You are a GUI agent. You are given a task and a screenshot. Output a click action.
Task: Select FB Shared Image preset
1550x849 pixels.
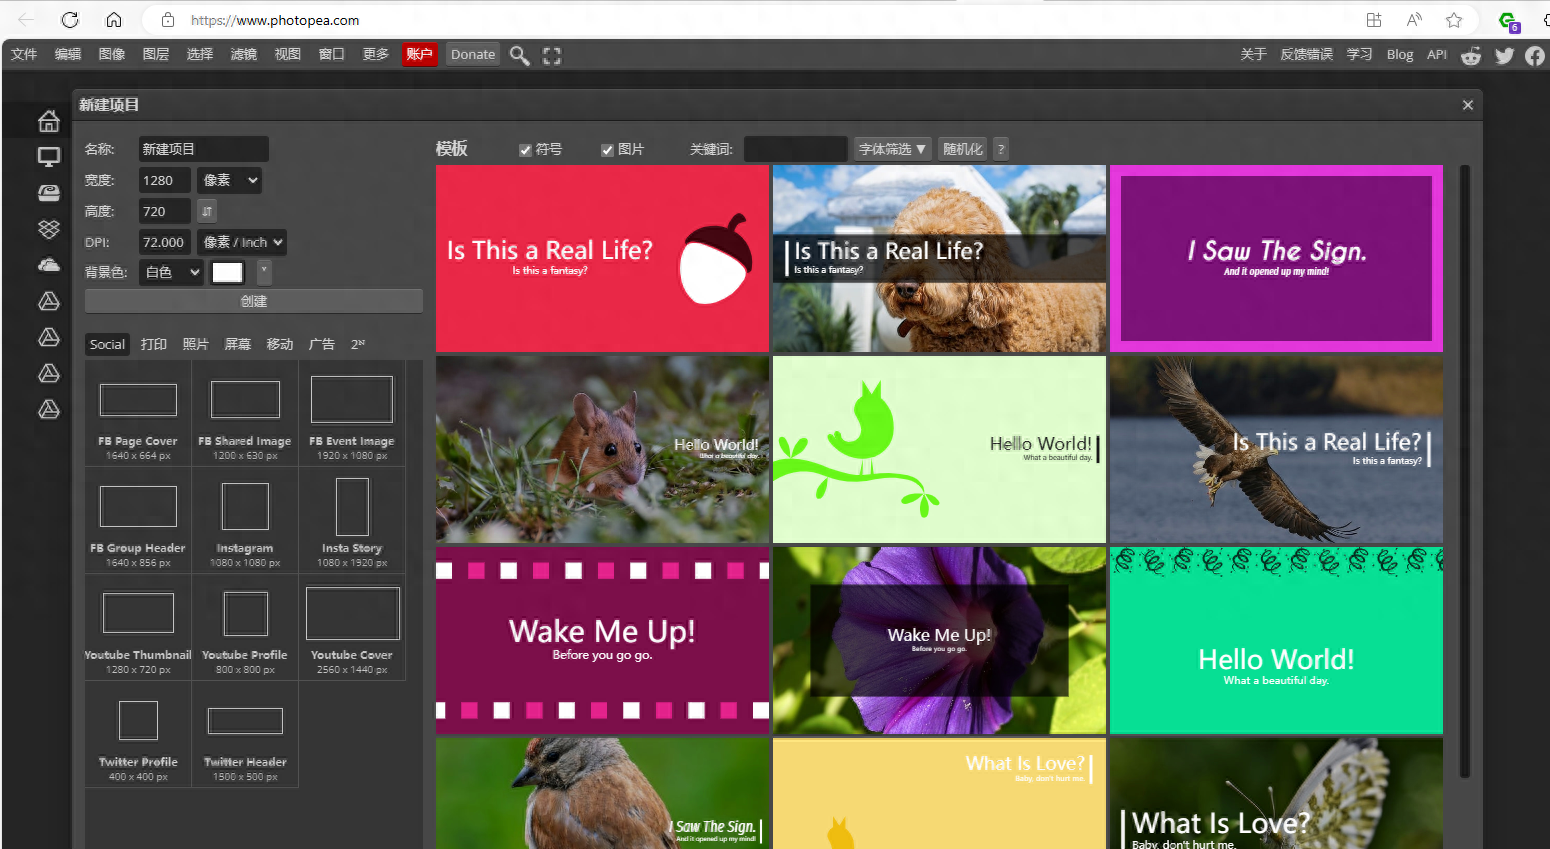(x=245, y=414)
